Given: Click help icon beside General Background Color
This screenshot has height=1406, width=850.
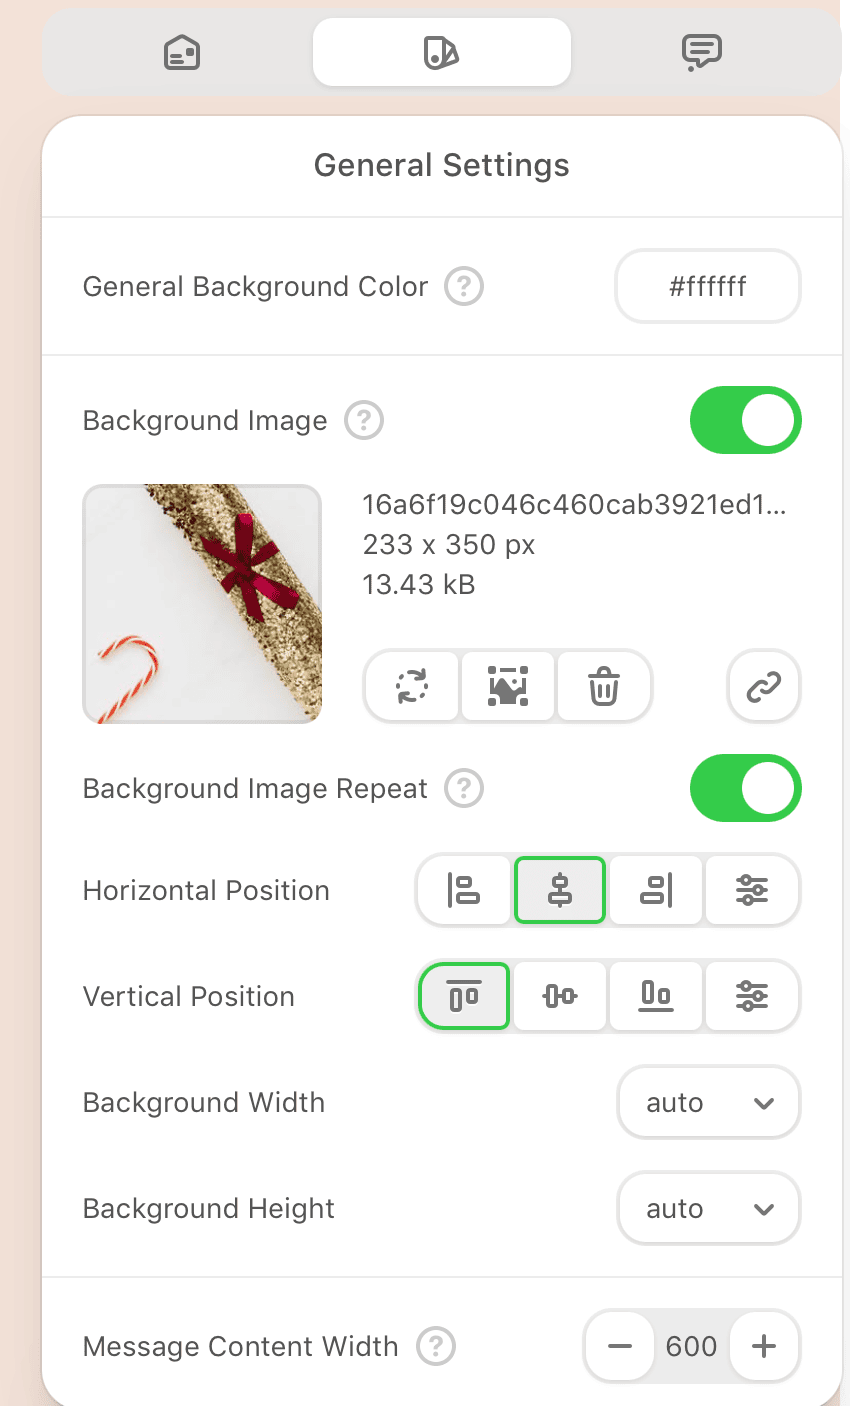Looking at the screenshot, I should pos(464,287).
